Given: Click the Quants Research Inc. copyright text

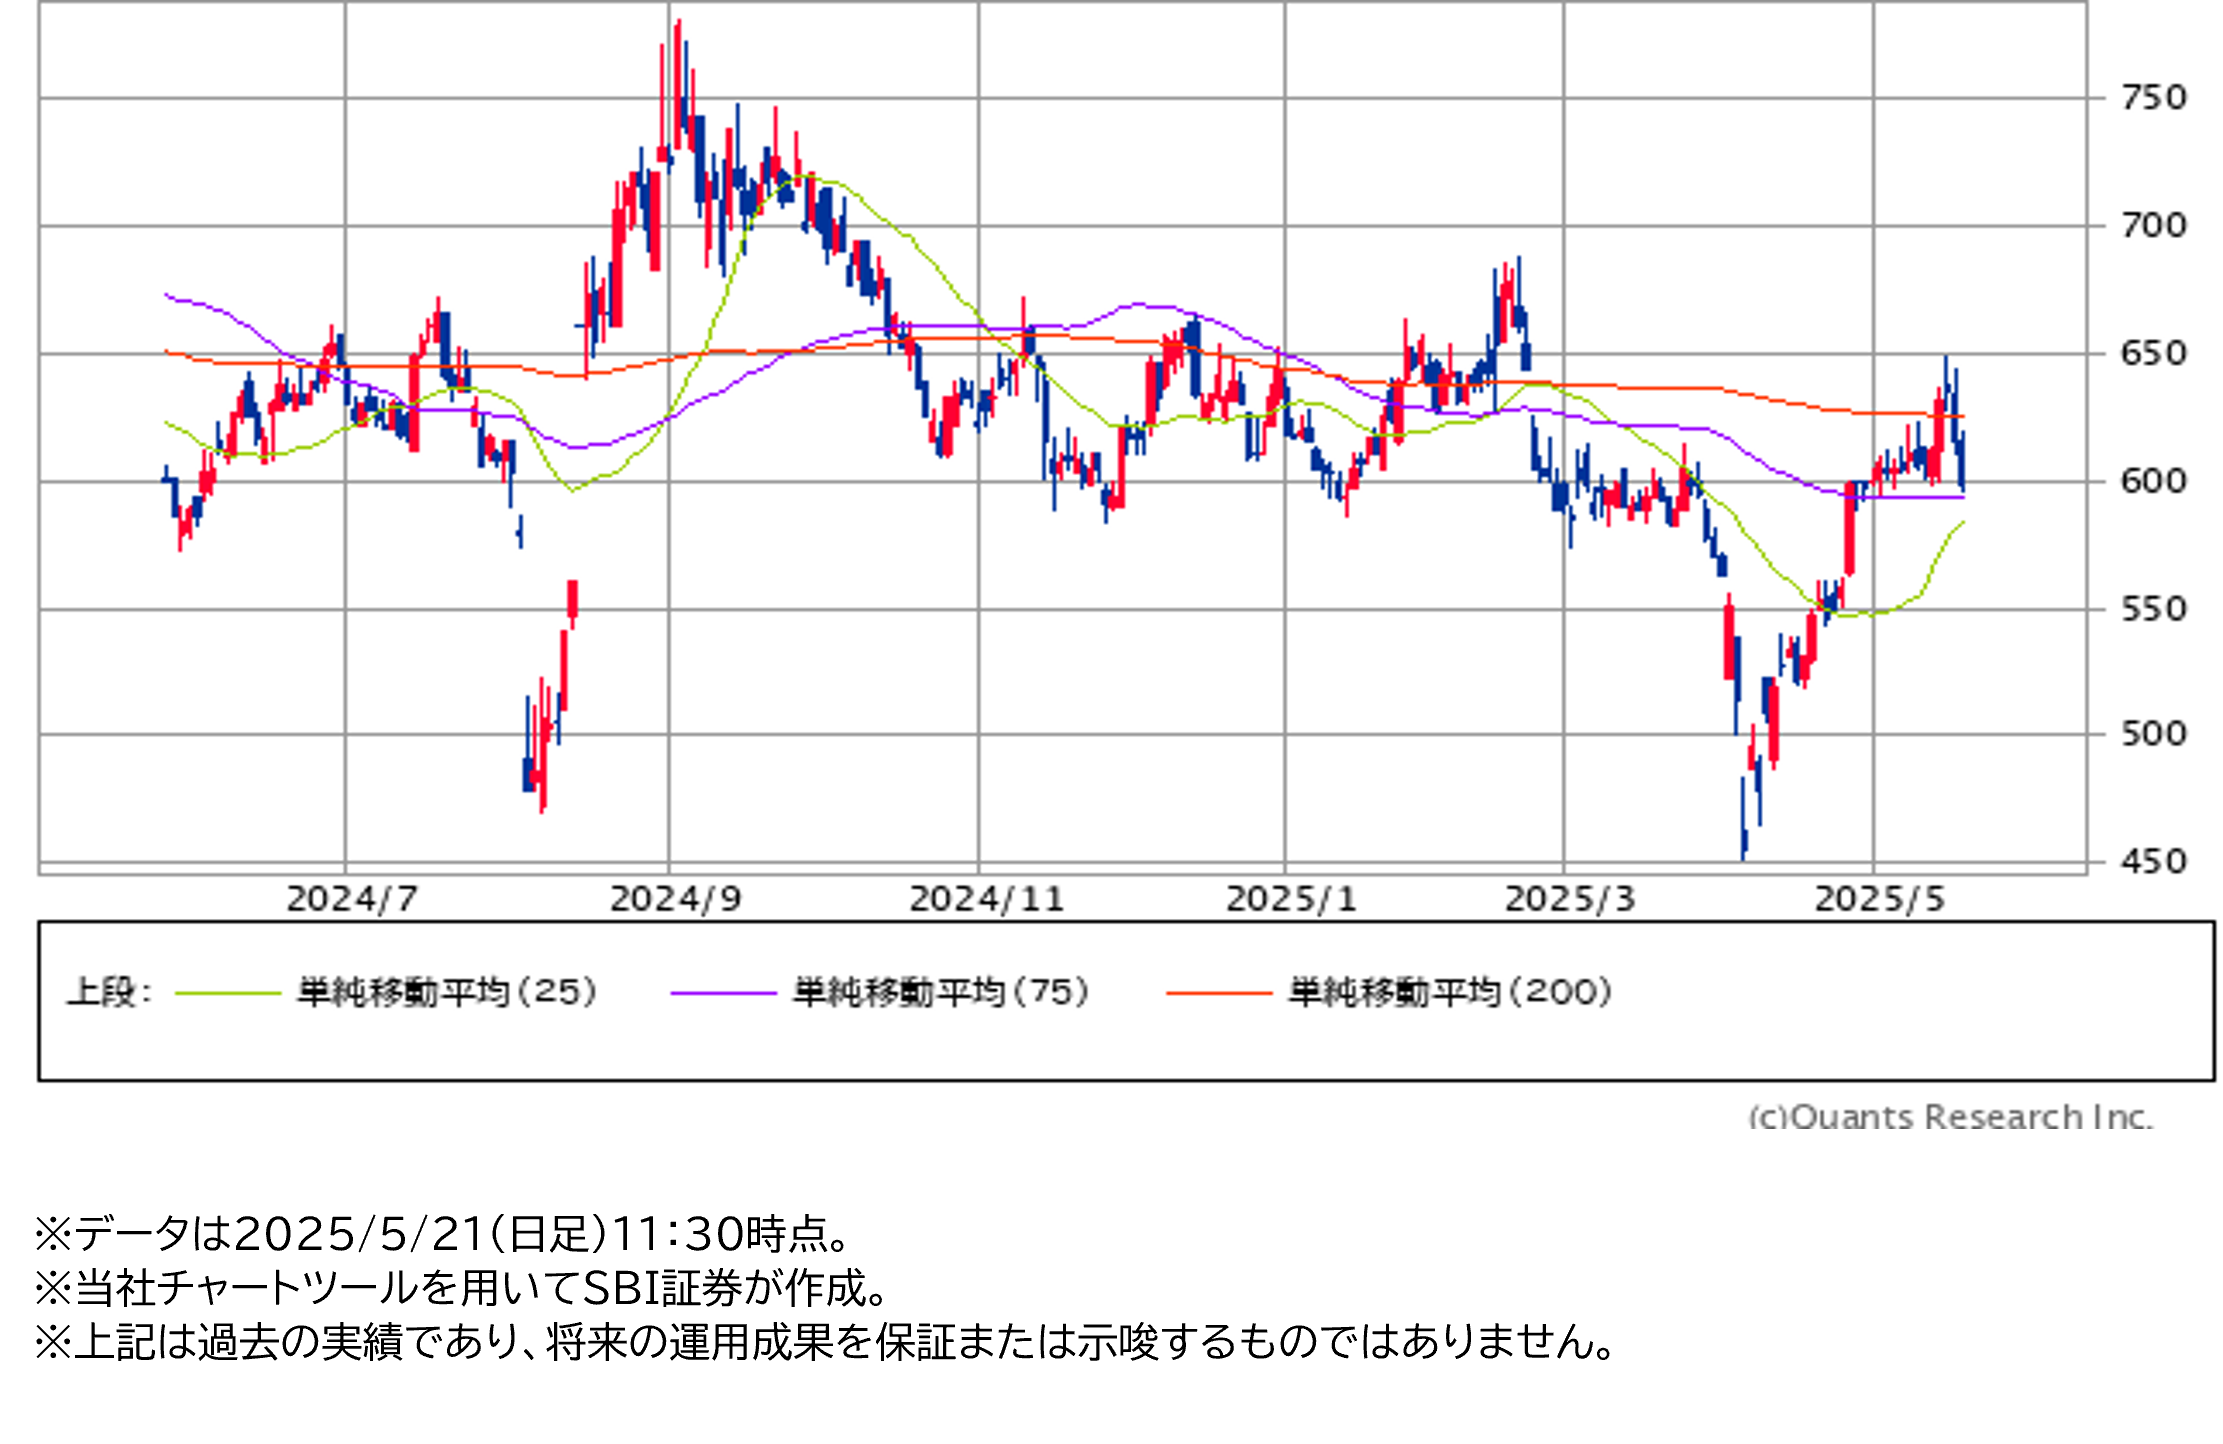Looking at the screenshot, I should [1949, 1116].
